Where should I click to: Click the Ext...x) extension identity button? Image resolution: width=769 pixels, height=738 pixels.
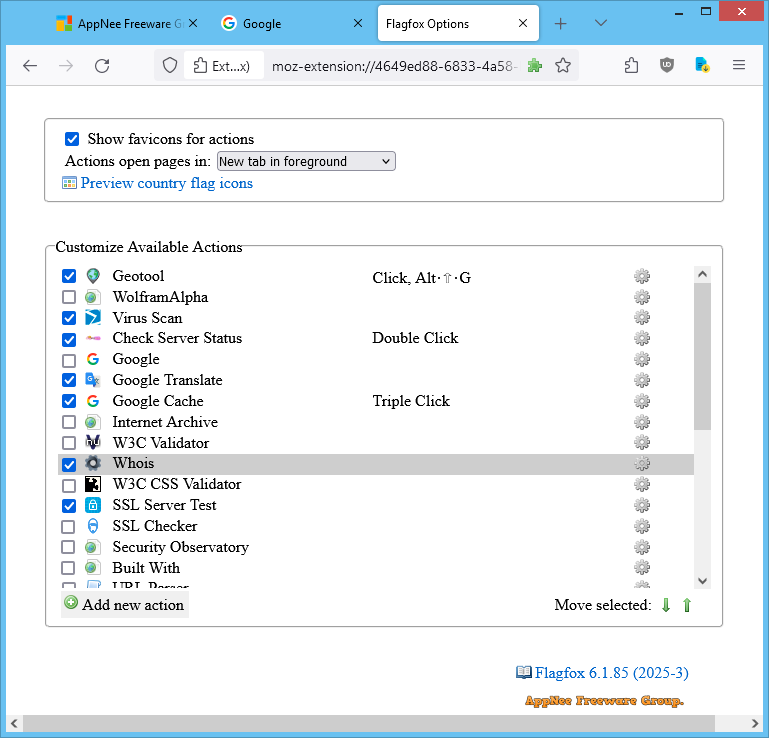(x=223, y=65)
